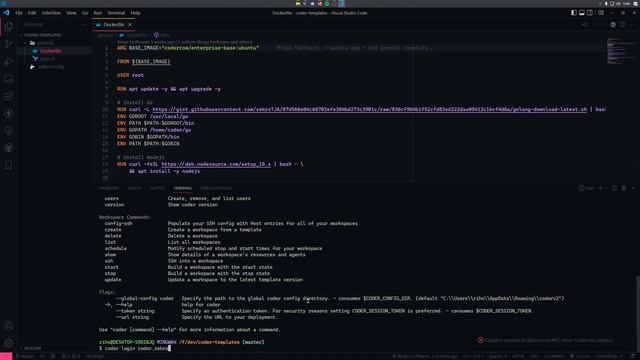Viewport: 640px width, 360px height.
Task: Click the master branch in status bar
Action: pyautogui.click(x=25, y=356)
